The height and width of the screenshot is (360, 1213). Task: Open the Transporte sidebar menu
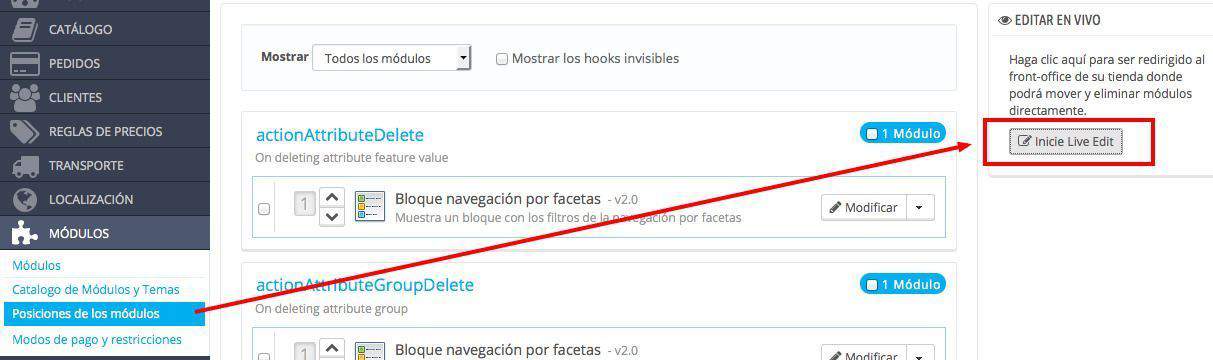104,165
